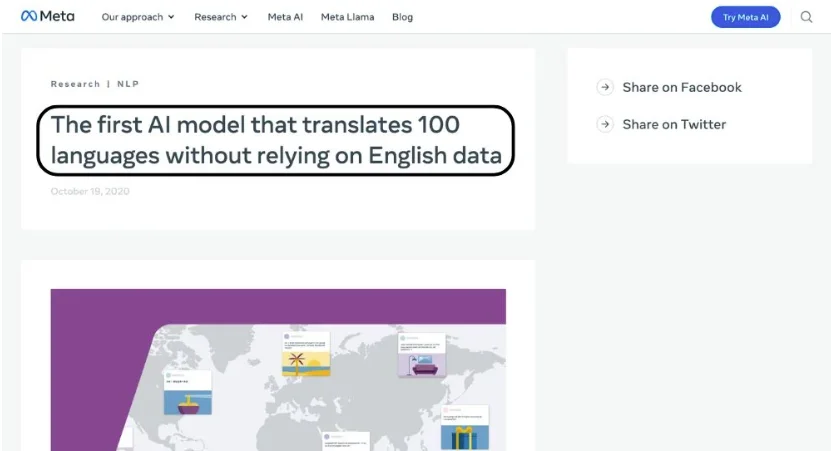Select the gift box card on map
This screenshot has height=451, width=831.
(465, 428)
